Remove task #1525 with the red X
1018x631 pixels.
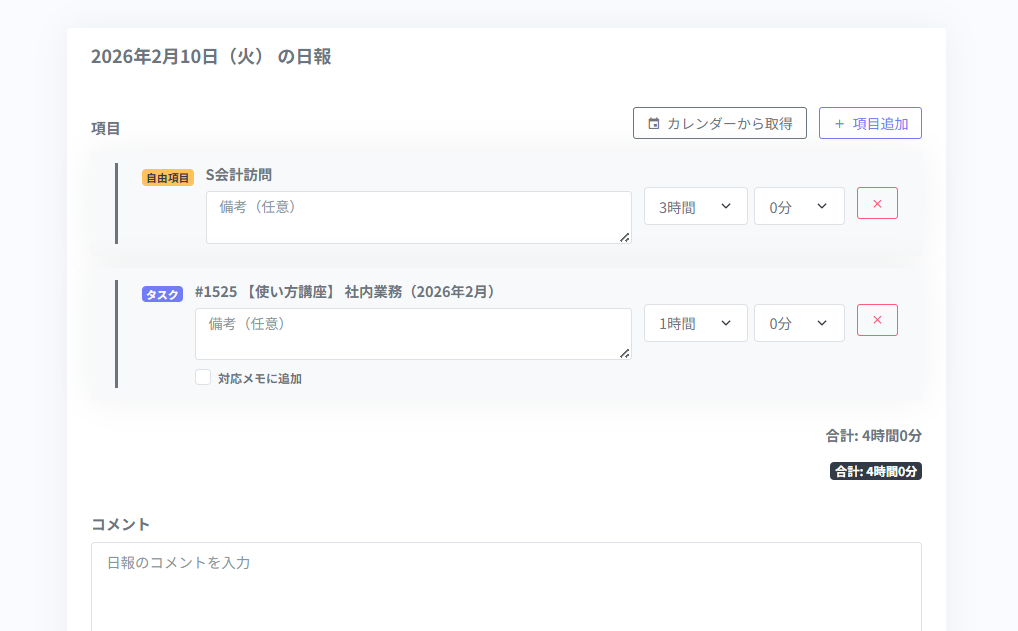pos(877,320)
